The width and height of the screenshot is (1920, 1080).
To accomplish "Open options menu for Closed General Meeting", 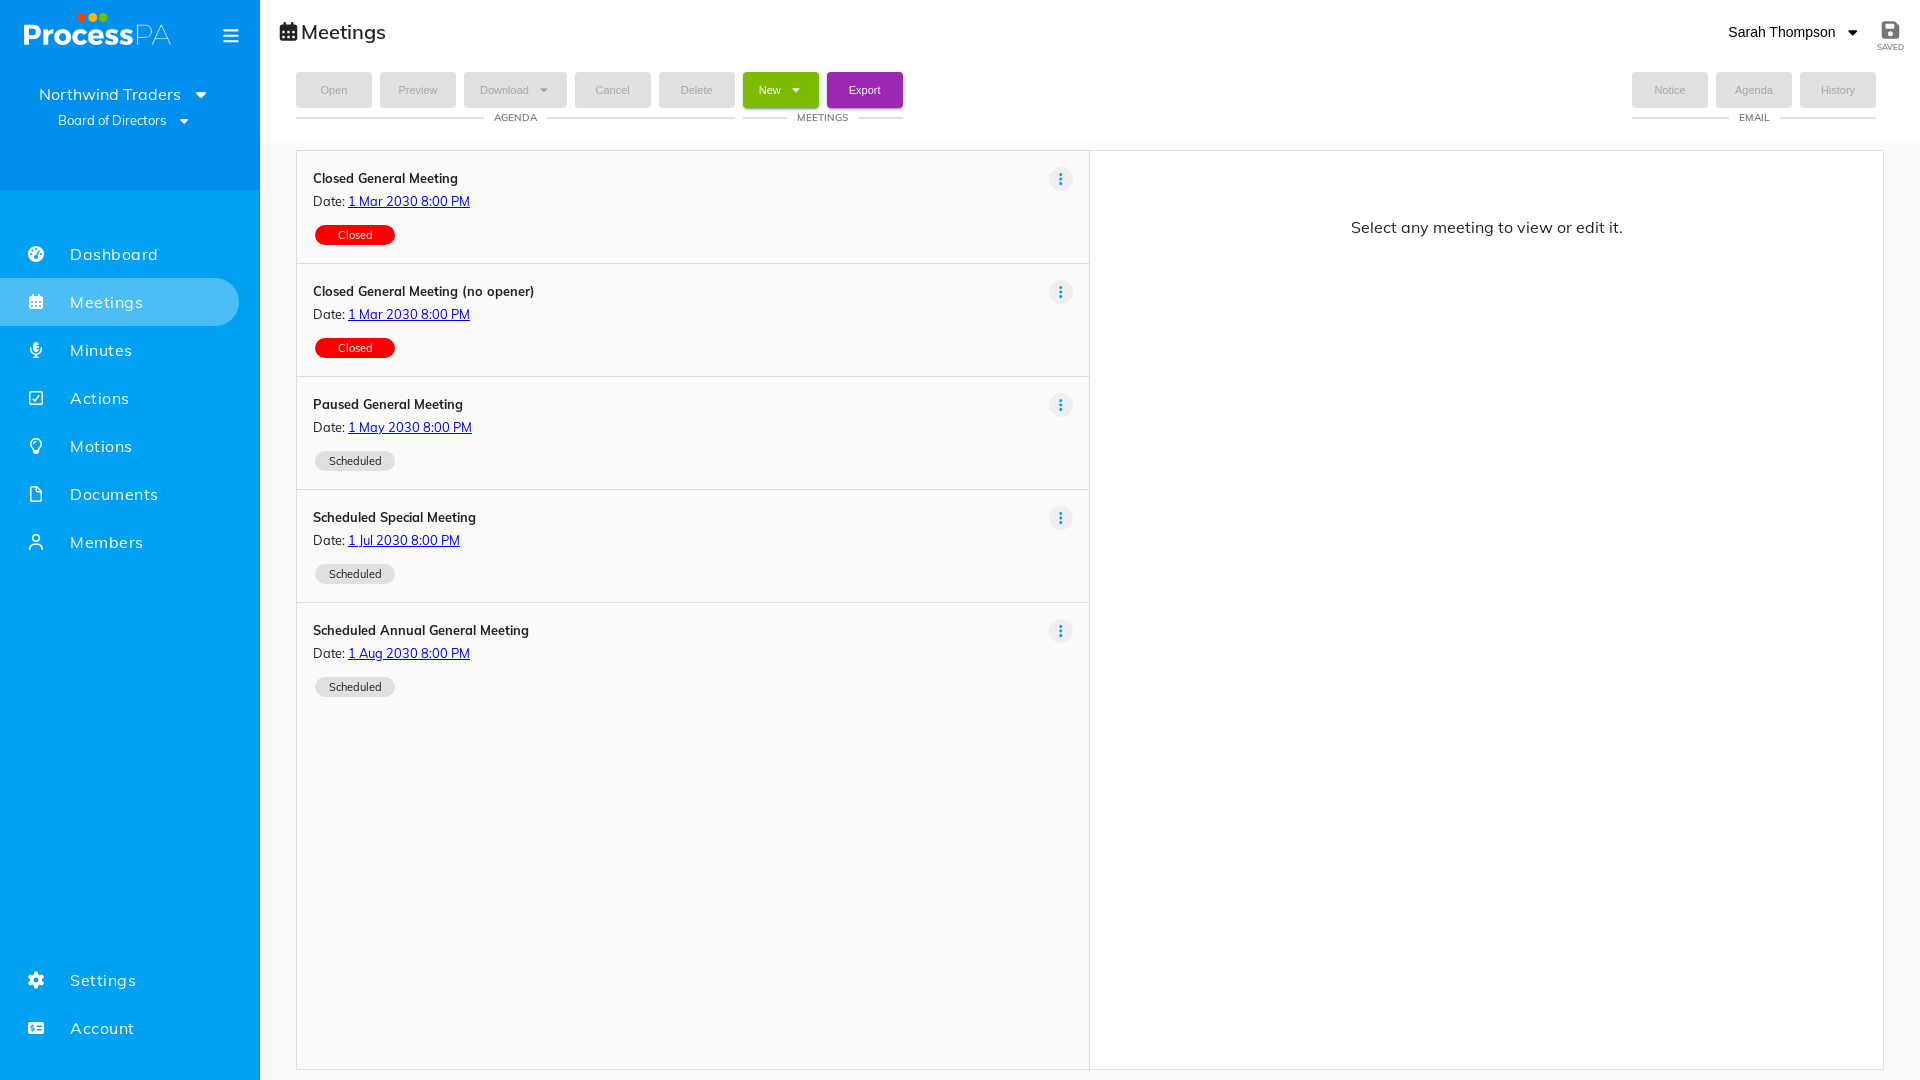I will [1061, 179].
